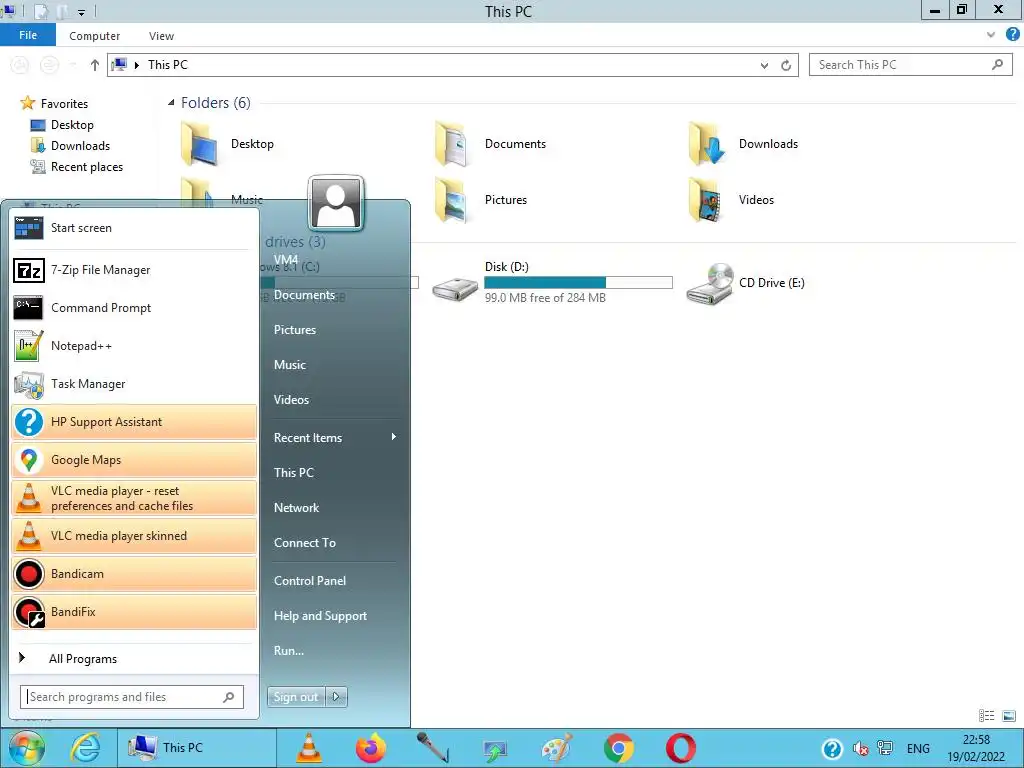Image resolution: width=1024 pixels, height=768 pixels.
Task: Focus Search programs and files box
Action: (x=132, y=697)
